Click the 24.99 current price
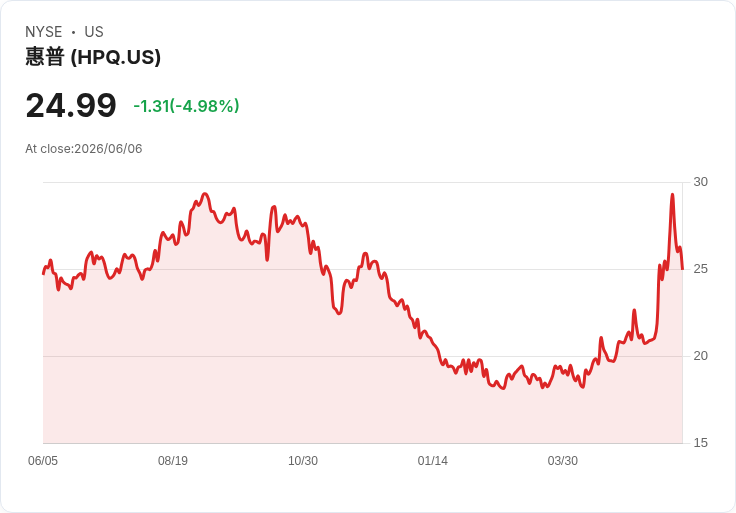Viewport: 736px width, 513px height. pyautogui.click(x=71, y=105)
